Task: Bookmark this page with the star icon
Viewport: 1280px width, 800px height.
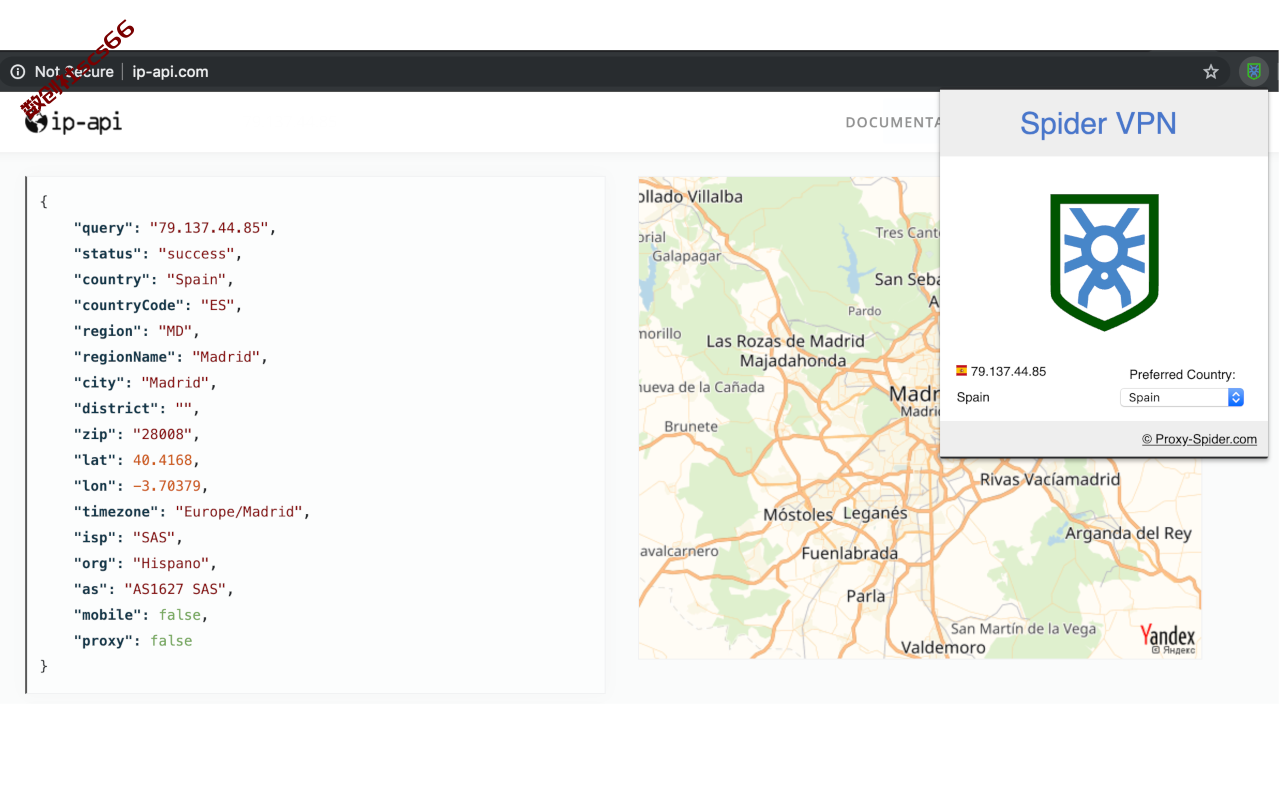Action: pos(1211,72)
